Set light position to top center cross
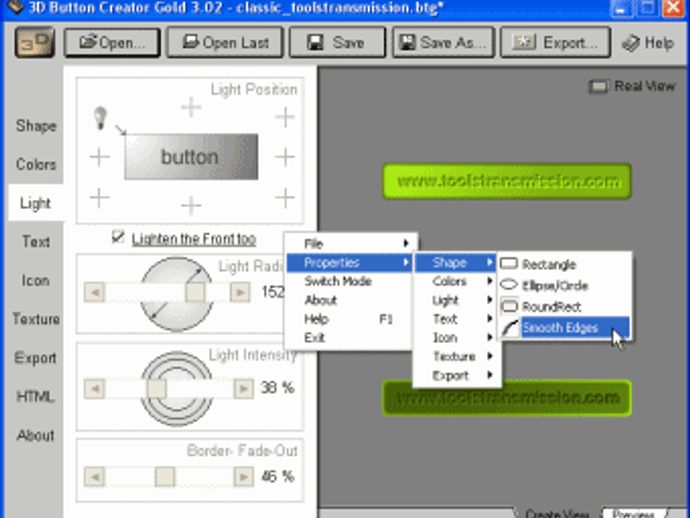Viewport: 690px width, 518px height. point(191,107)
